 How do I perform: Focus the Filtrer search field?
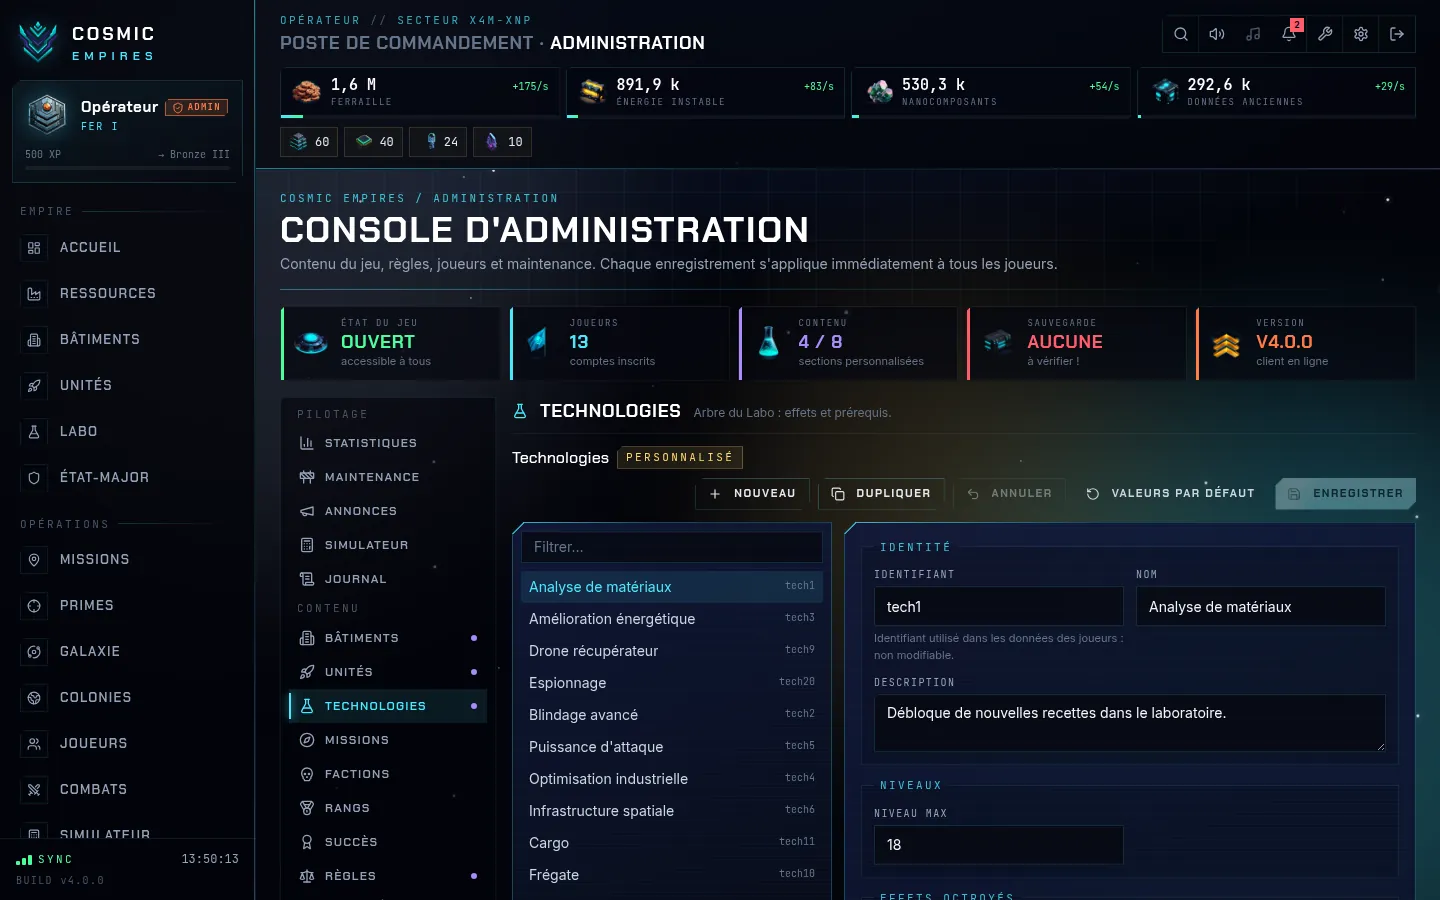point(672,547)
